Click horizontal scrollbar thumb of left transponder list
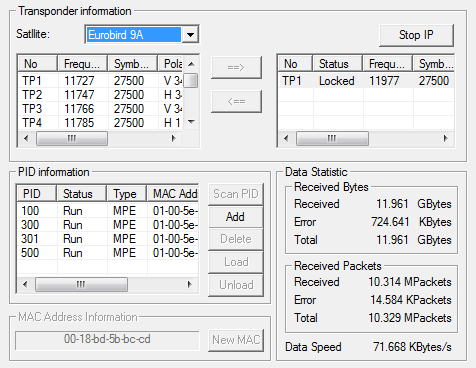The width and height of the screenshot is (476, 368). tap(72, 138)
